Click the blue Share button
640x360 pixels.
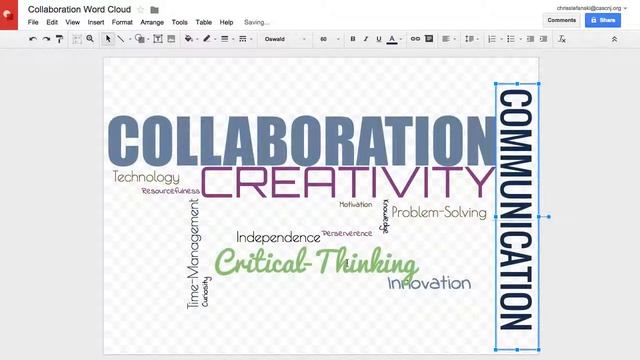[603, 20]
